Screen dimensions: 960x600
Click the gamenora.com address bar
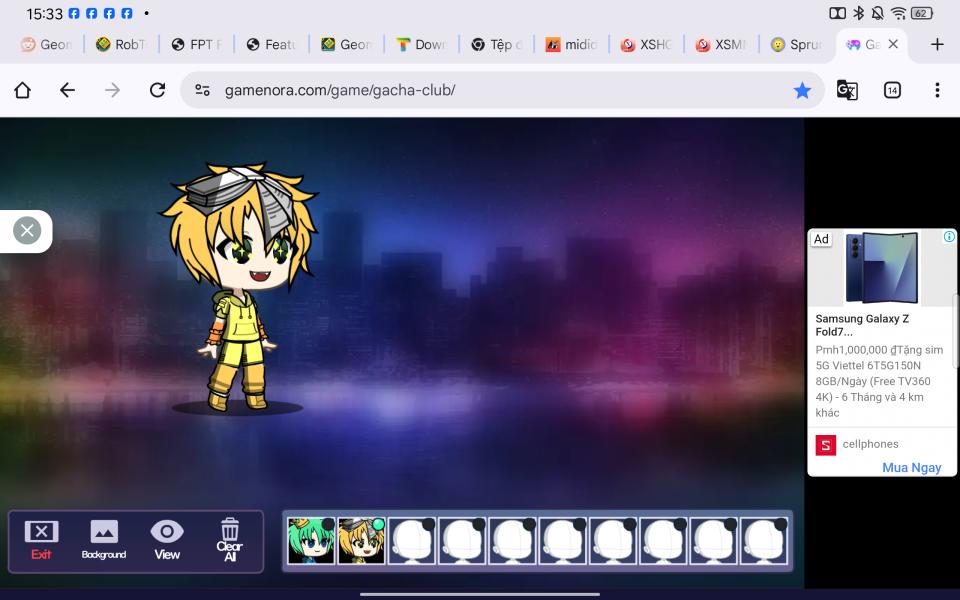point(502,91)
